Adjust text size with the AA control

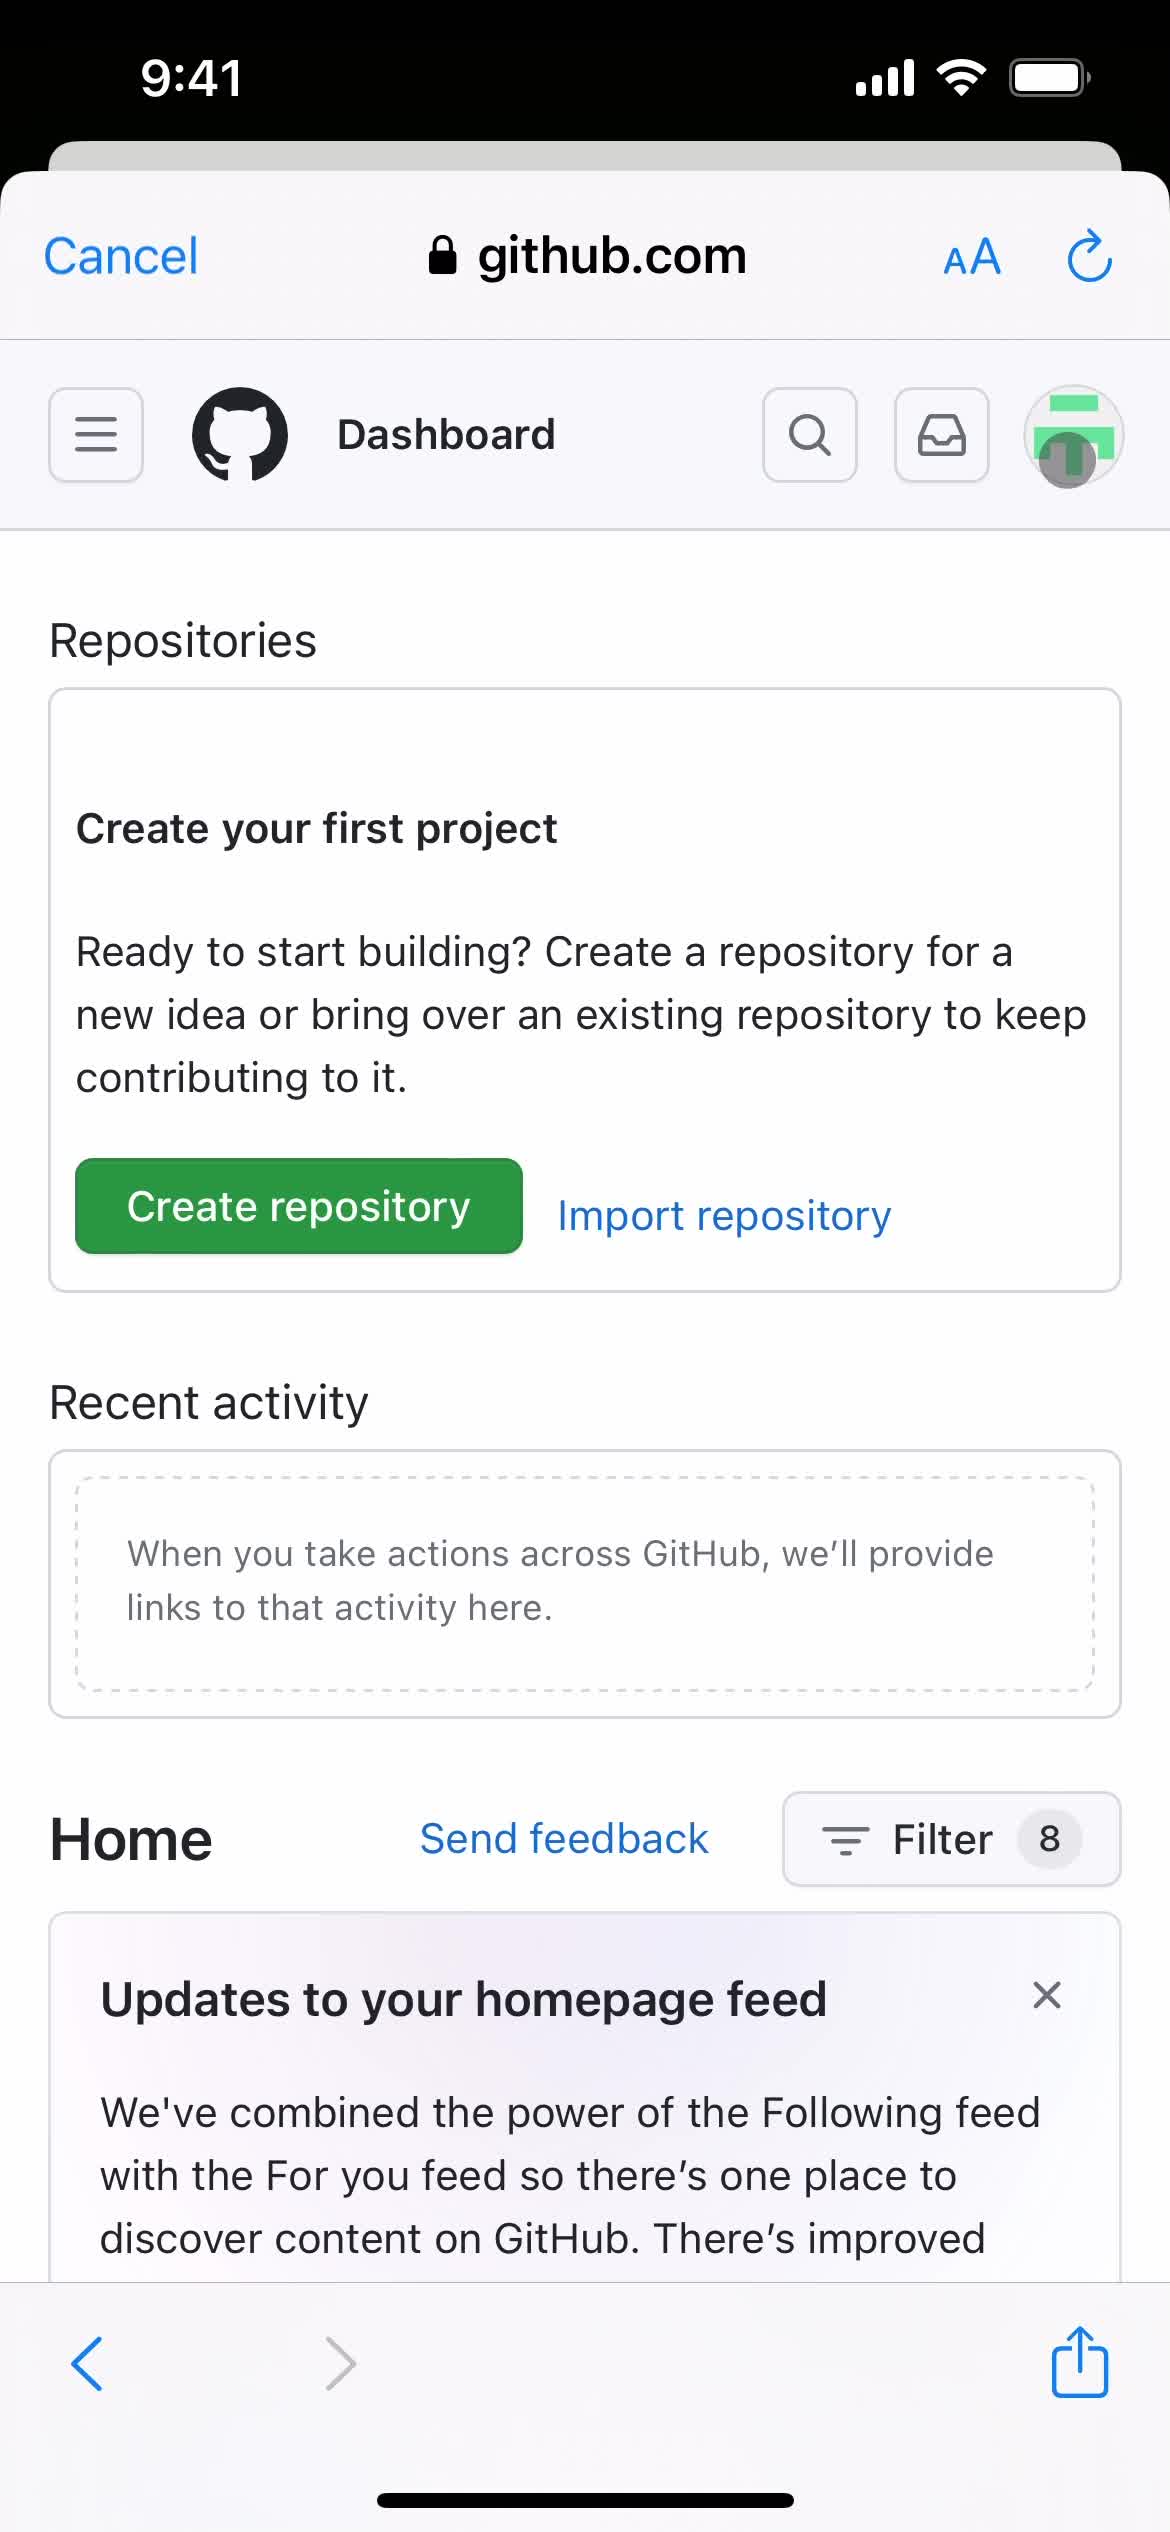click(971, 257)
